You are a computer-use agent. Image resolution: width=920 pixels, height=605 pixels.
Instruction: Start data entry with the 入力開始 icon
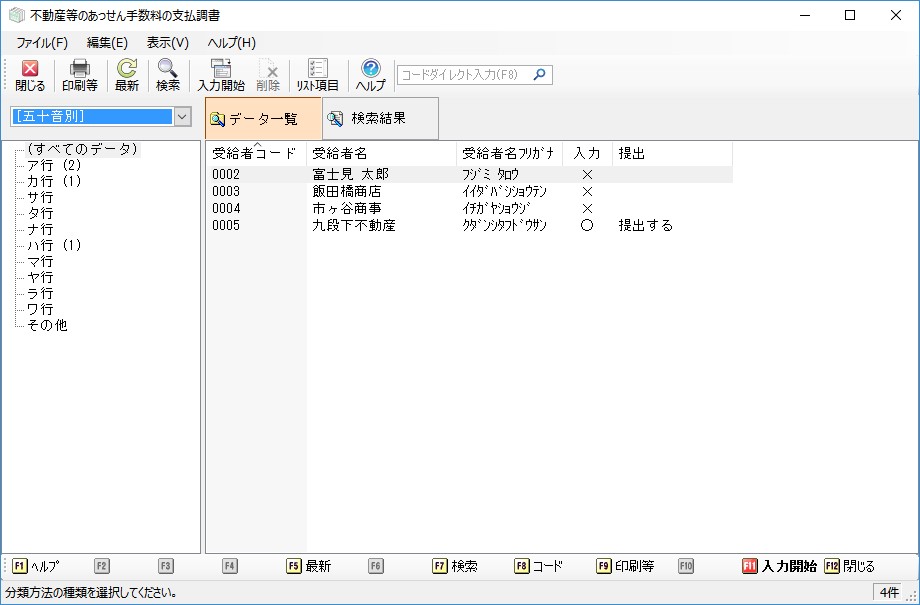click(x=221, y=75)
